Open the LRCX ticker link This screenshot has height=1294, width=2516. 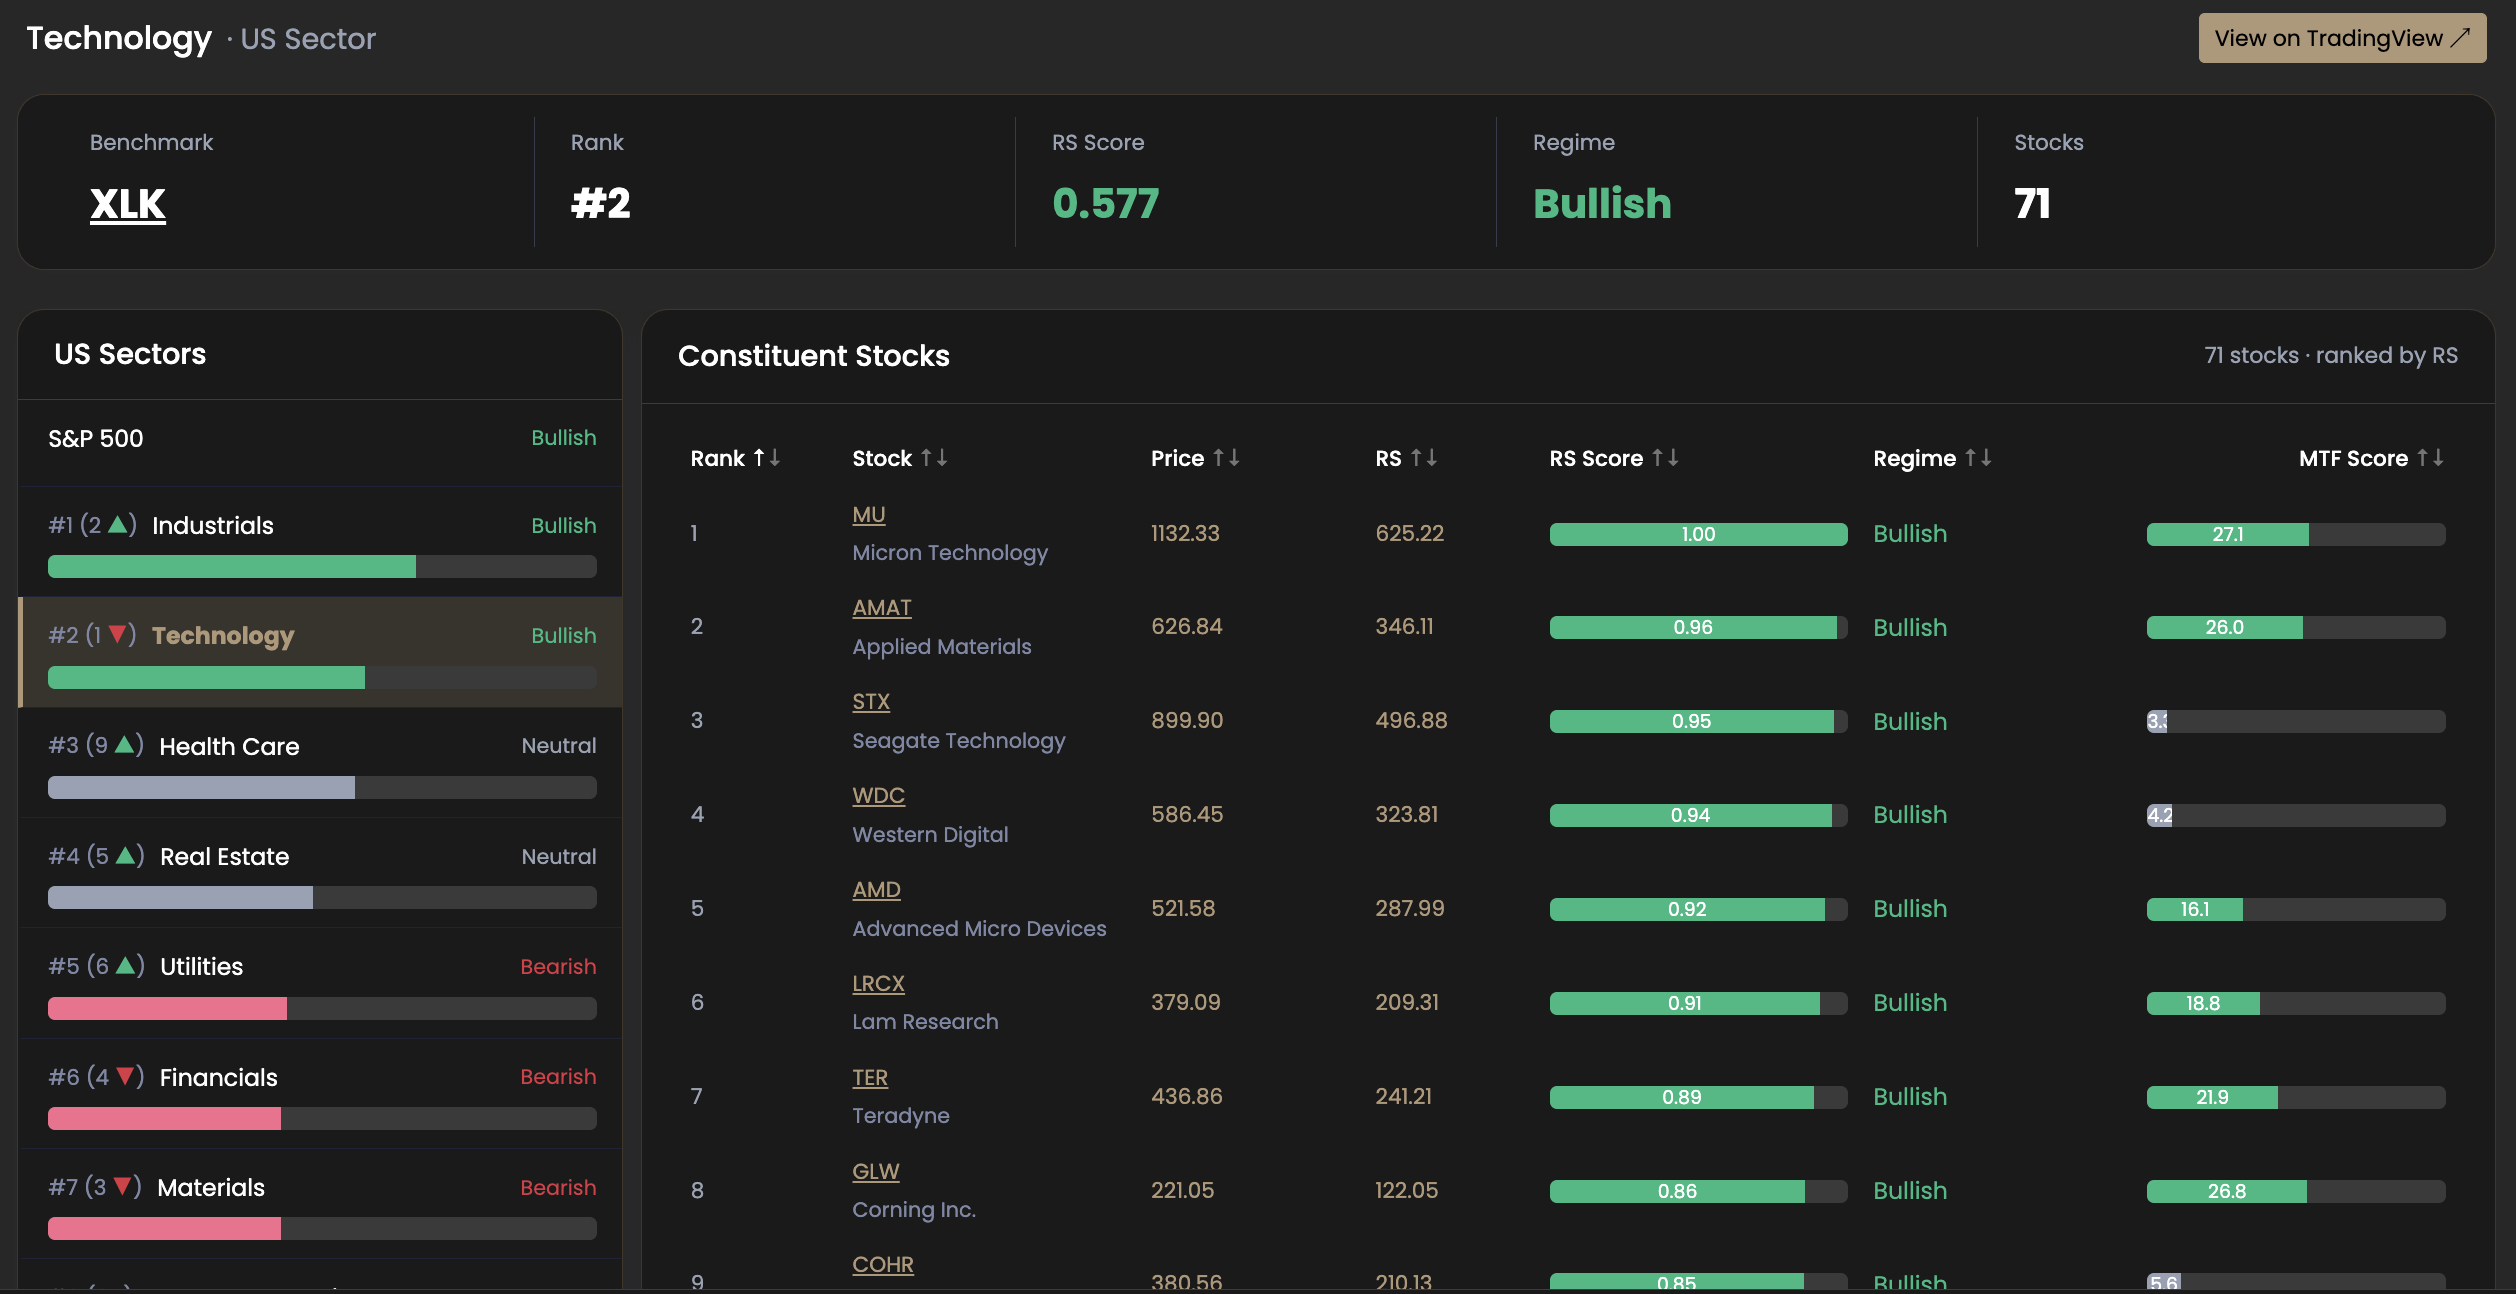878,983
